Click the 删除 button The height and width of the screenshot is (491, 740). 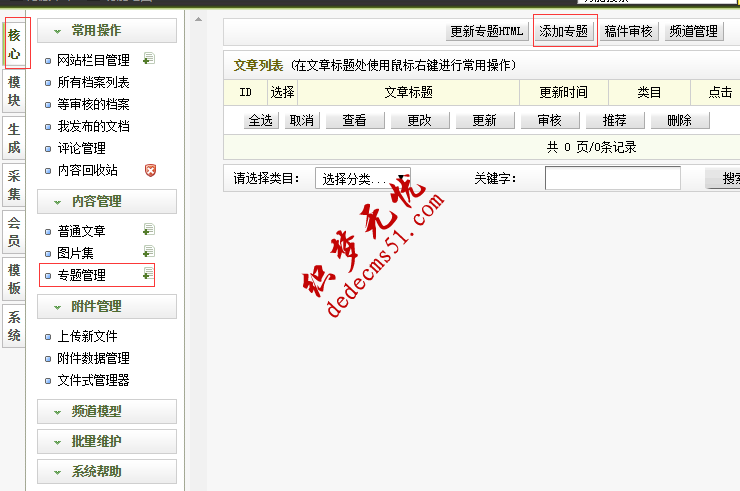coord(680,120)
